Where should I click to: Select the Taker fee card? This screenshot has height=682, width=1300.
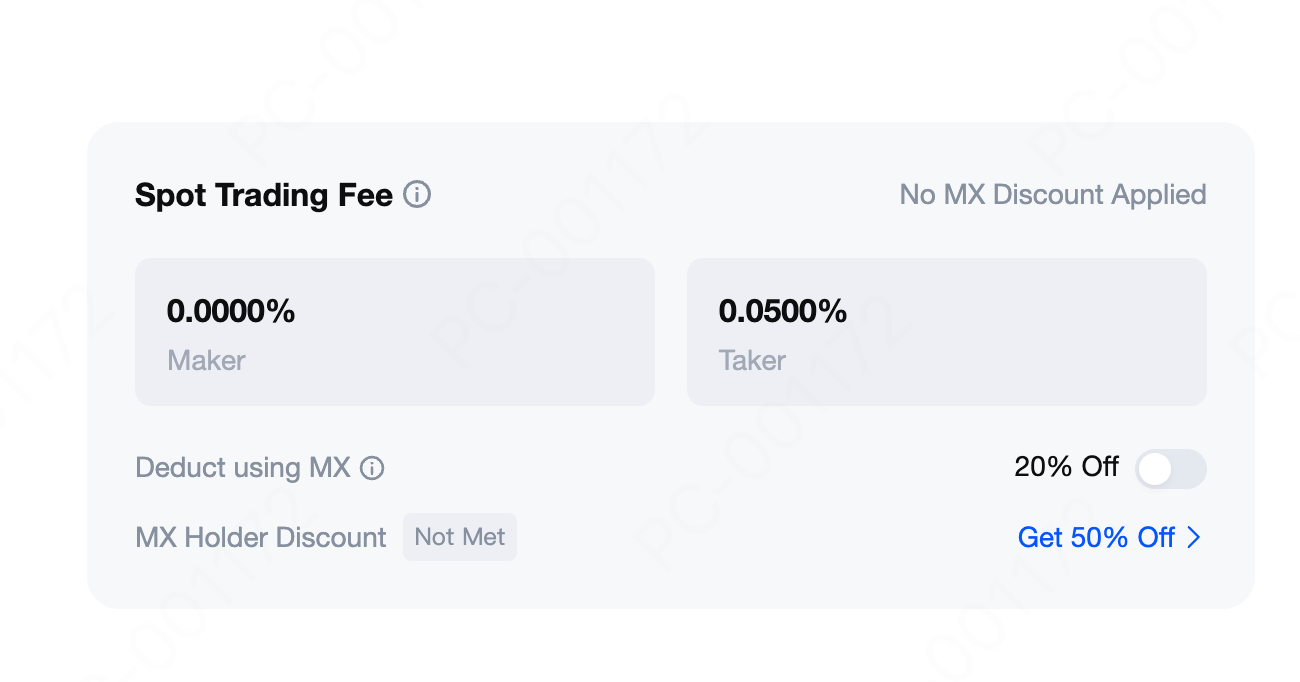point(946,332)
